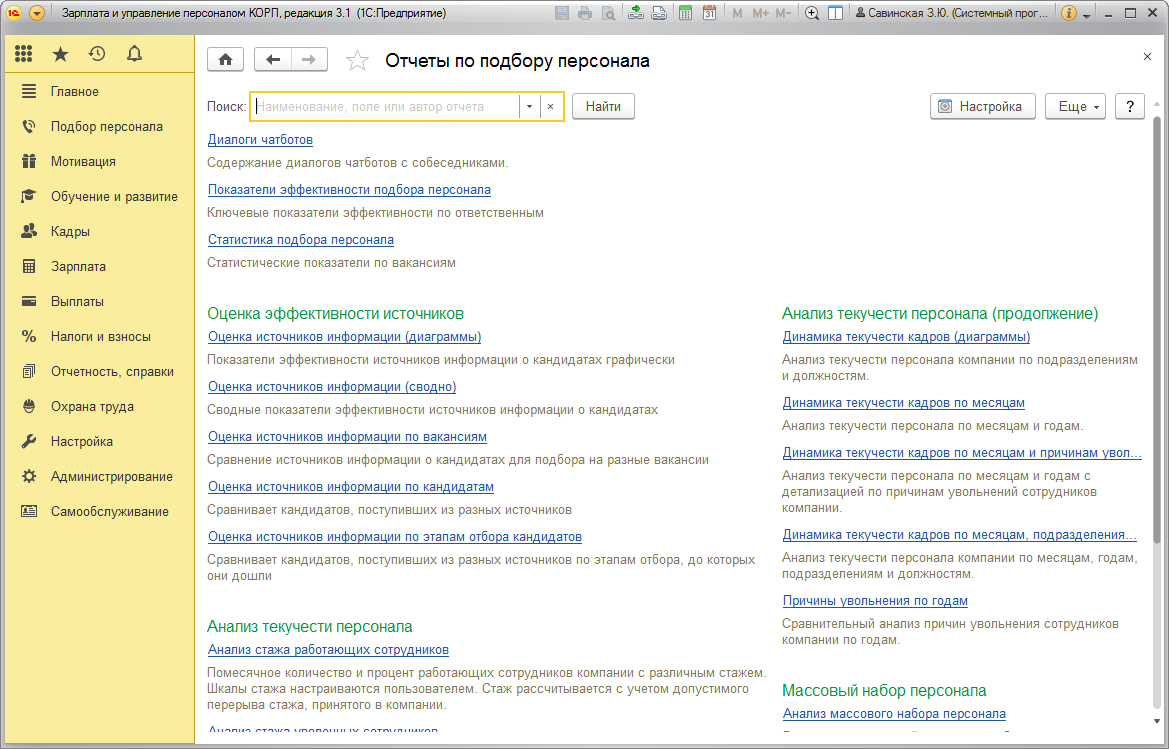Open the Администрирование section
The image size is (1169, 749).
coord(99,477)
